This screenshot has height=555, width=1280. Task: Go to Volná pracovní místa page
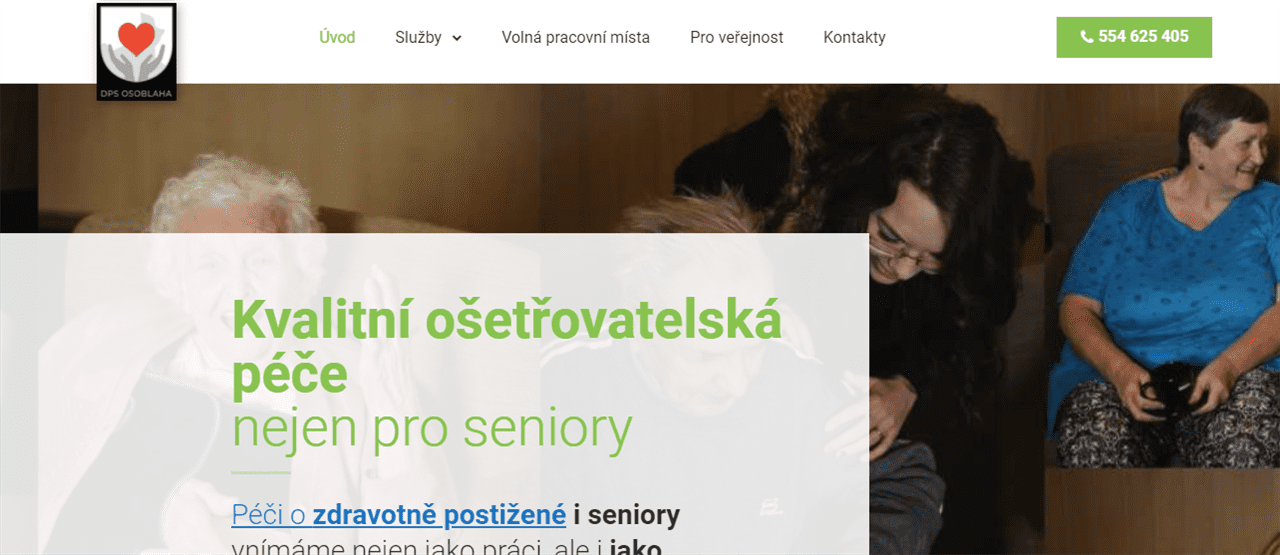point(576,37)
